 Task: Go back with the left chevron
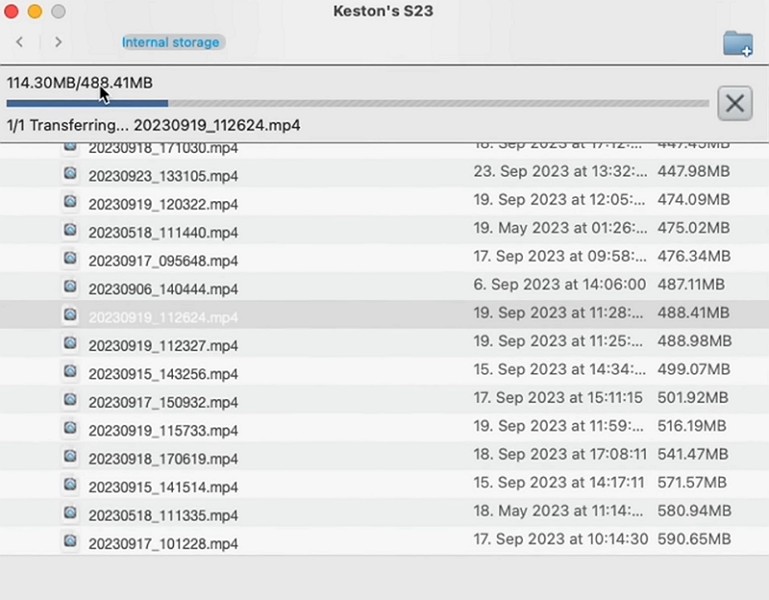(x=20, y=42)
